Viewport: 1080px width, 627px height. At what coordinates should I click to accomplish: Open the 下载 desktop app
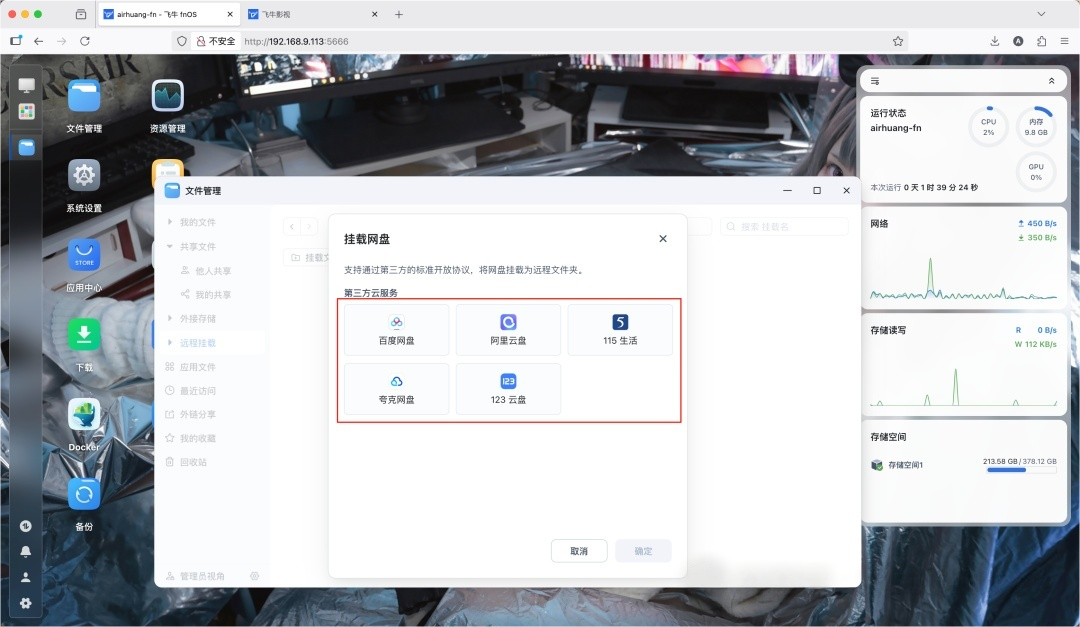coord(84,335)
